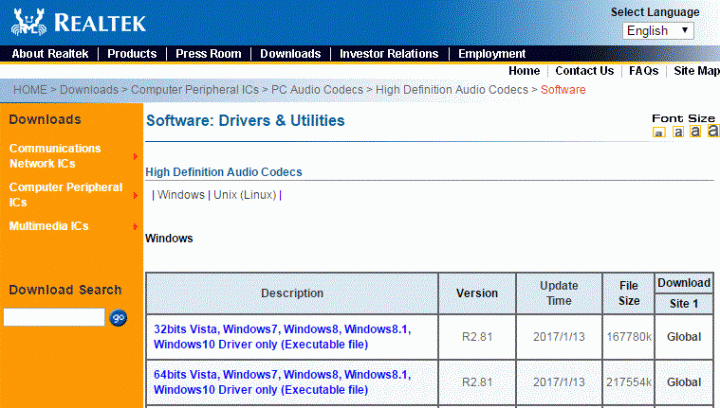Choose the largest font size icon
The height and width of the screenshot is (408, 720).
[713, 130]
